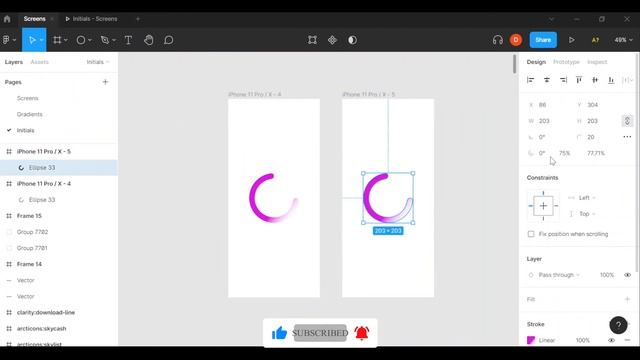Image resolution: width=640 pixels, height=360 pixels.
Task: Click the canvas vertical scrollbar
Action: click(514, 64)
